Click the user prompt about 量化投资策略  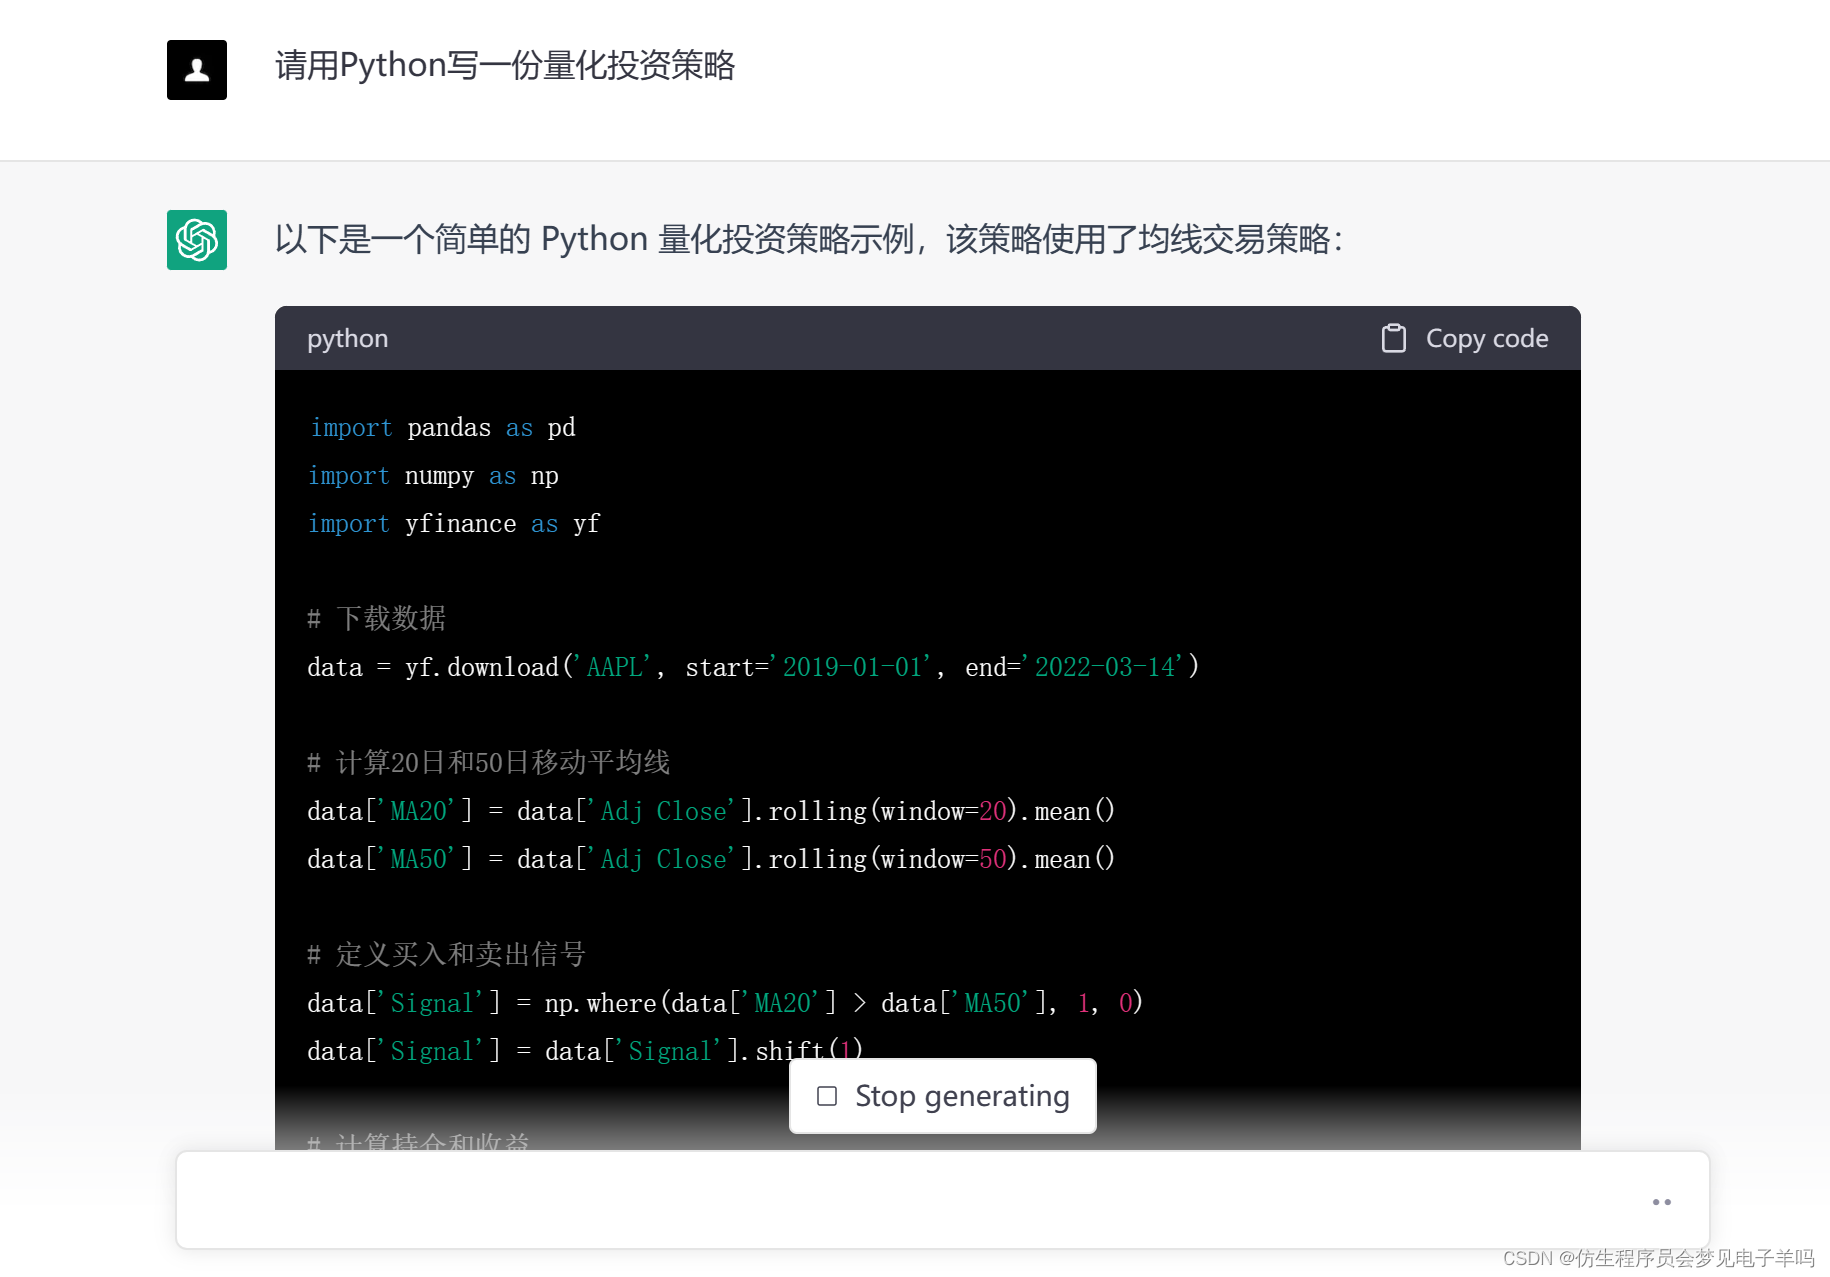pos(505,66)
